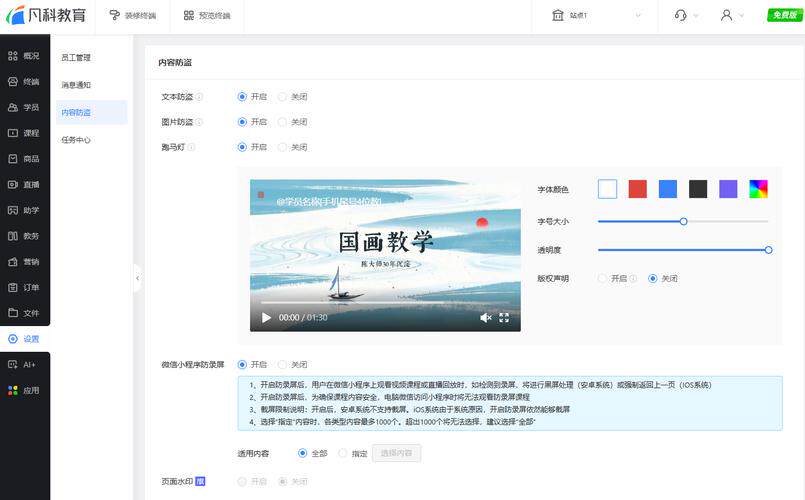Click the info icon beside 跑马灯
805x500 pixels.
pos(191,147)
